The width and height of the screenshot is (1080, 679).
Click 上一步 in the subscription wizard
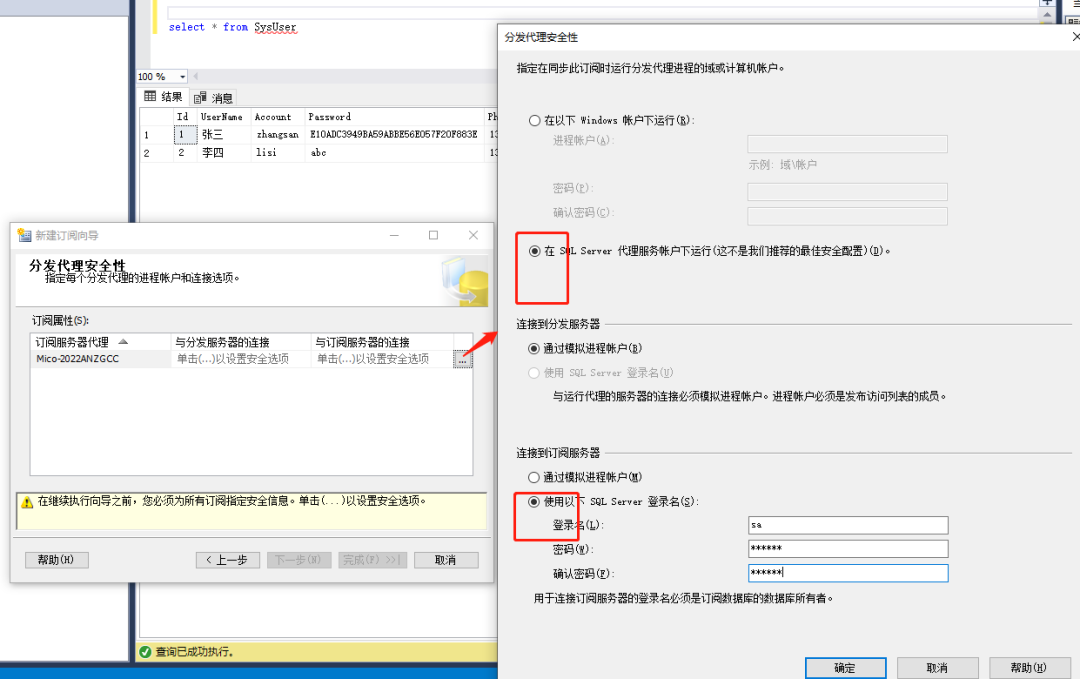click(228, 560)
